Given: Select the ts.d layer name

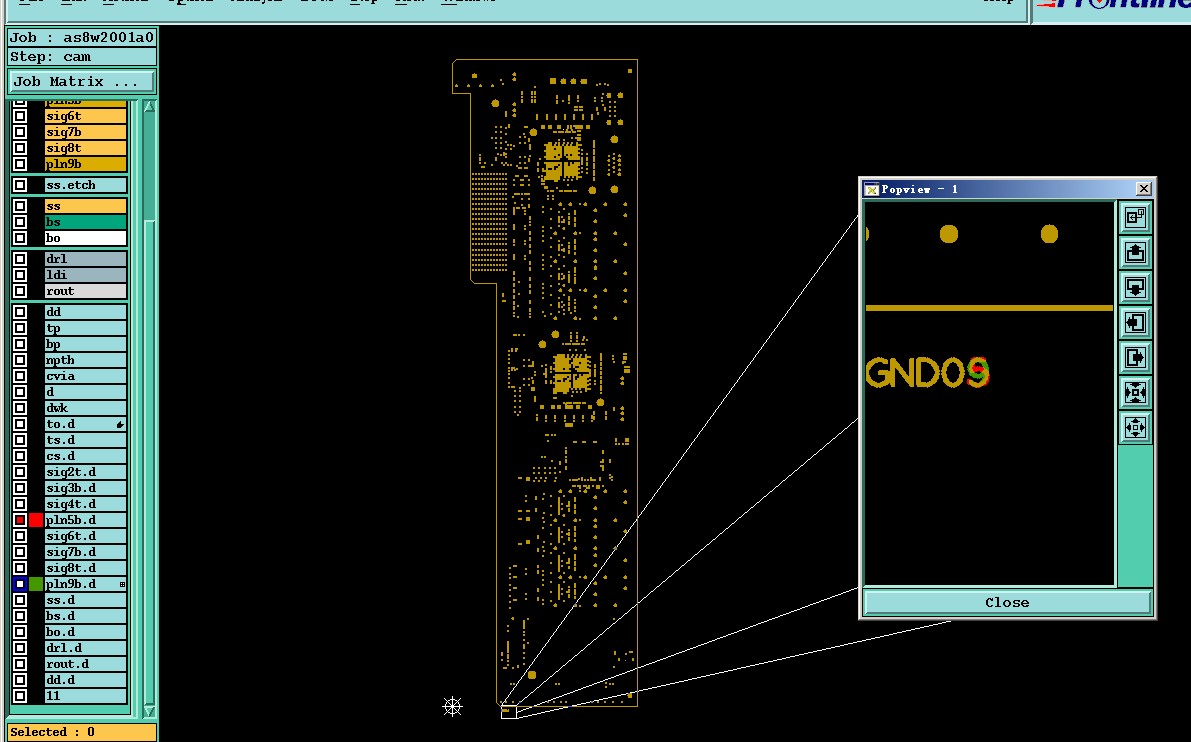Looking at the screenshot, I should 85,440.
